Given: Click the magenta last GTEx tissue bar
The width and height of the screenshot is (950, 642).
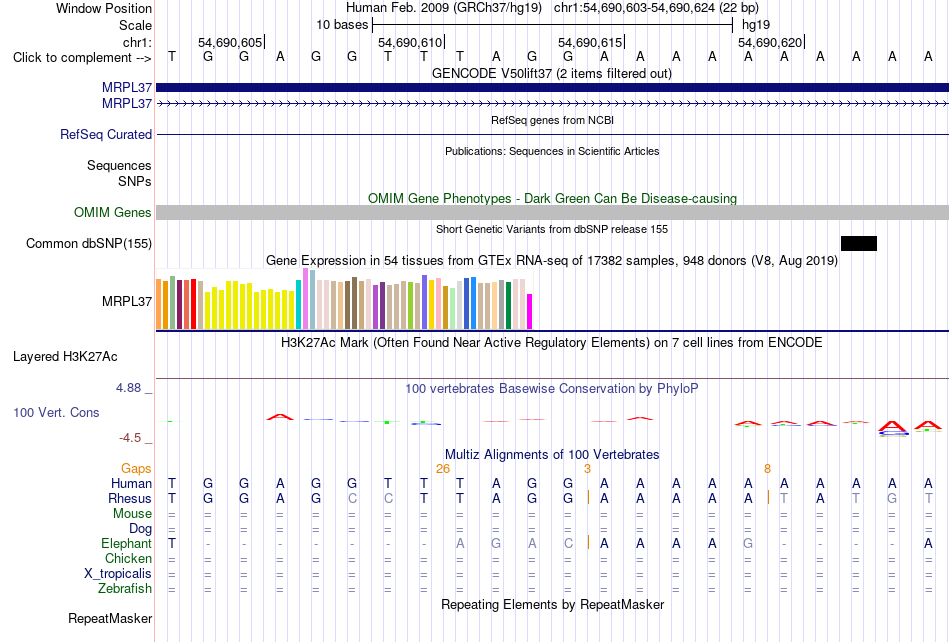Looking at the screenshot, I should click(x=530, y=311).
